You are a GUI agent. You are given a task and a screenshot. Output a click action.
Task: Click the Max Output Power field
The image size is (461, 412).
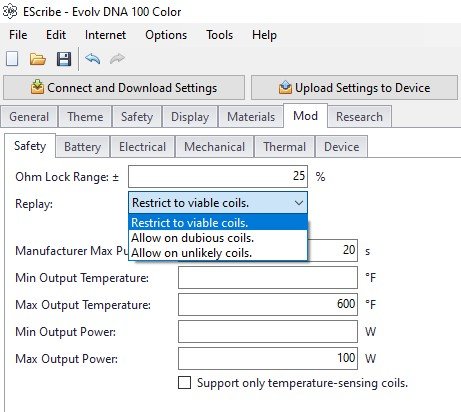268,358
